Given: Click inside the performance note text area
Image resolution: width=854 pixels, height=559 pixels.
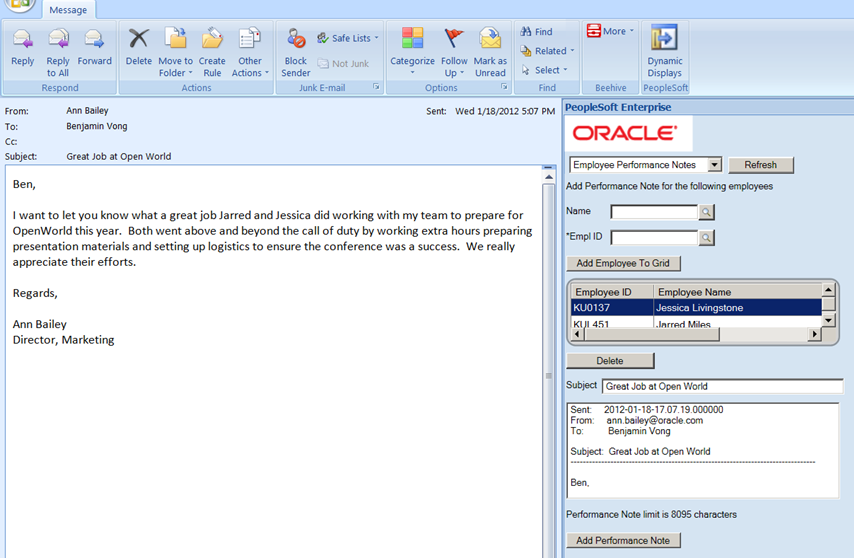Looking at the screenshot, I should [703, 451].
